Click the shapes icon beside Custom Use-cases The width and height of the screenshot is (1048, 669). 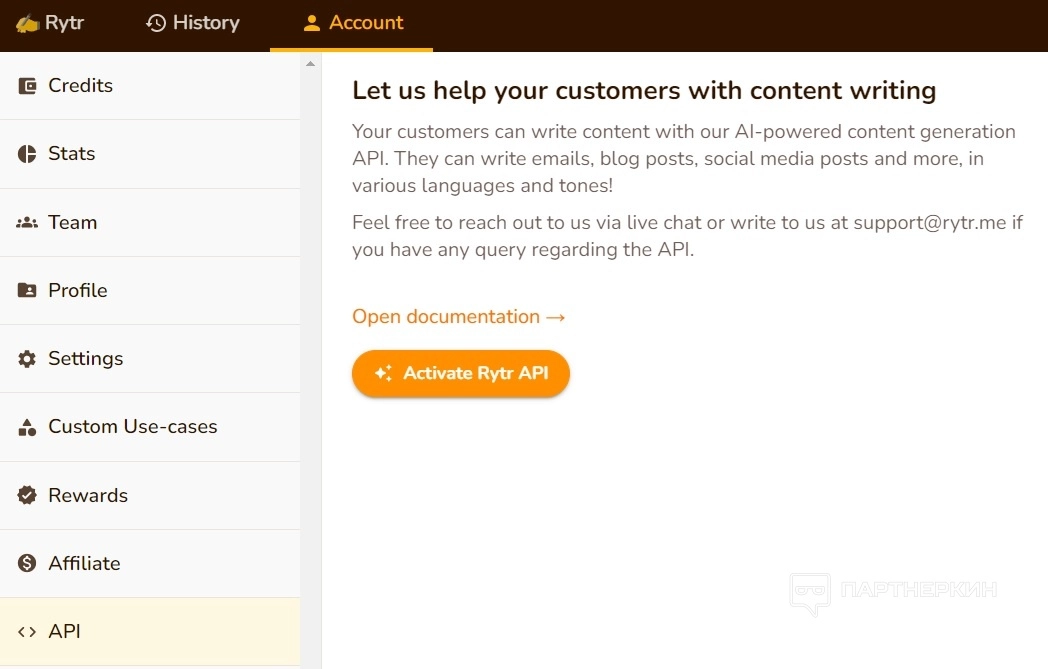click(27, 427)
